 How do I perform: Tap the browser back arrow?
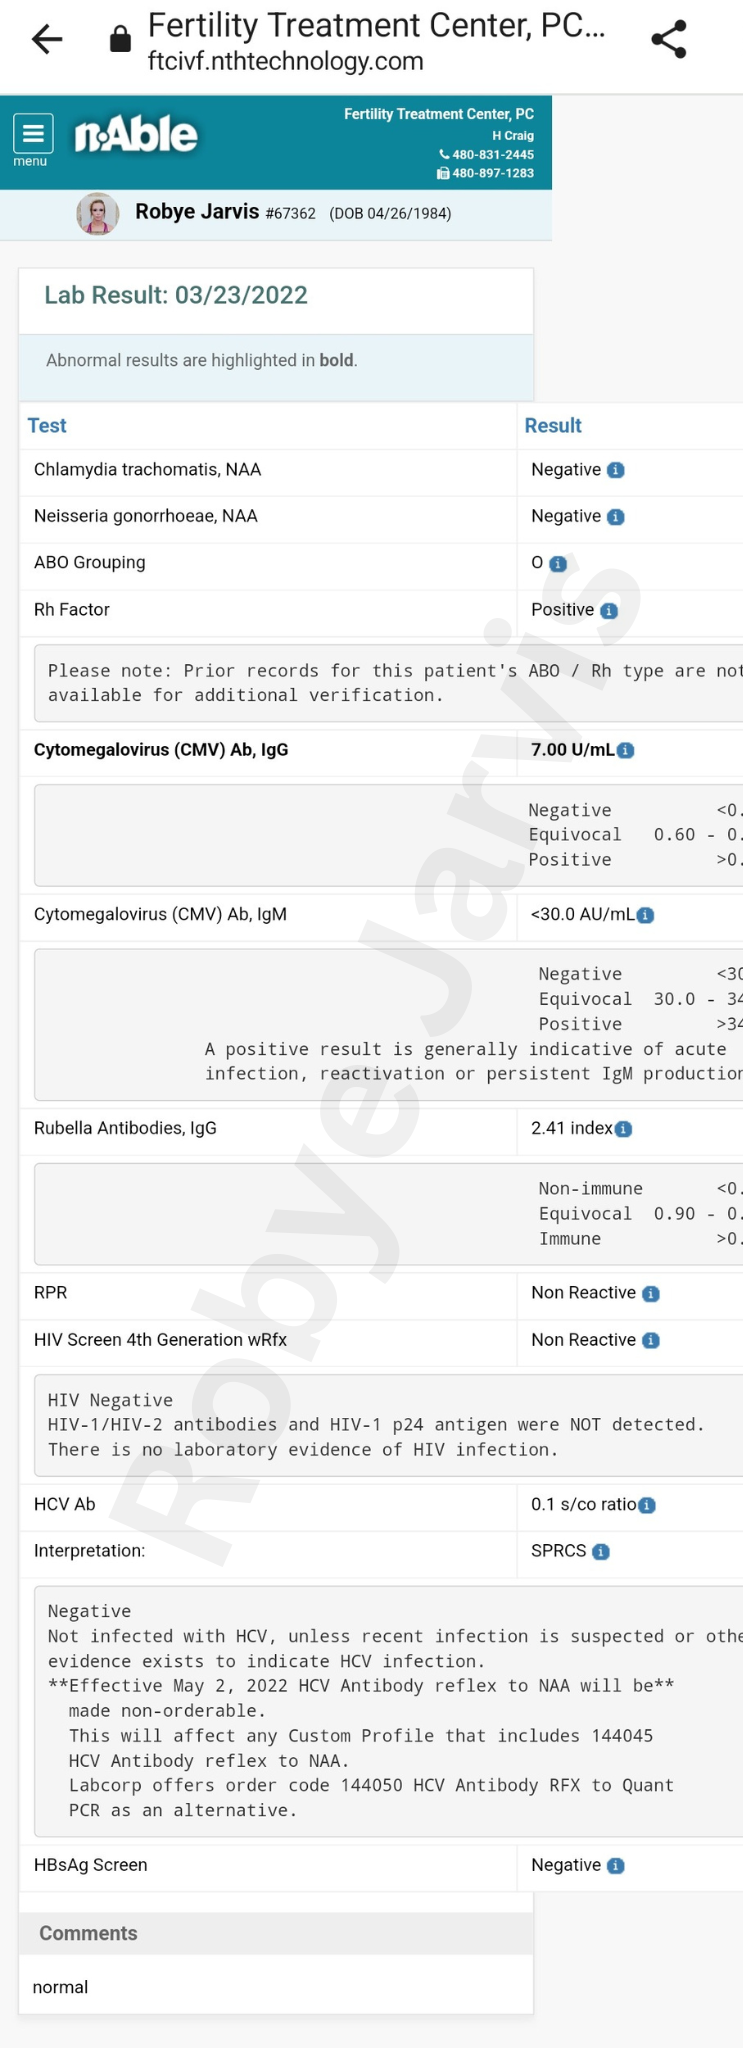[47, 40]
